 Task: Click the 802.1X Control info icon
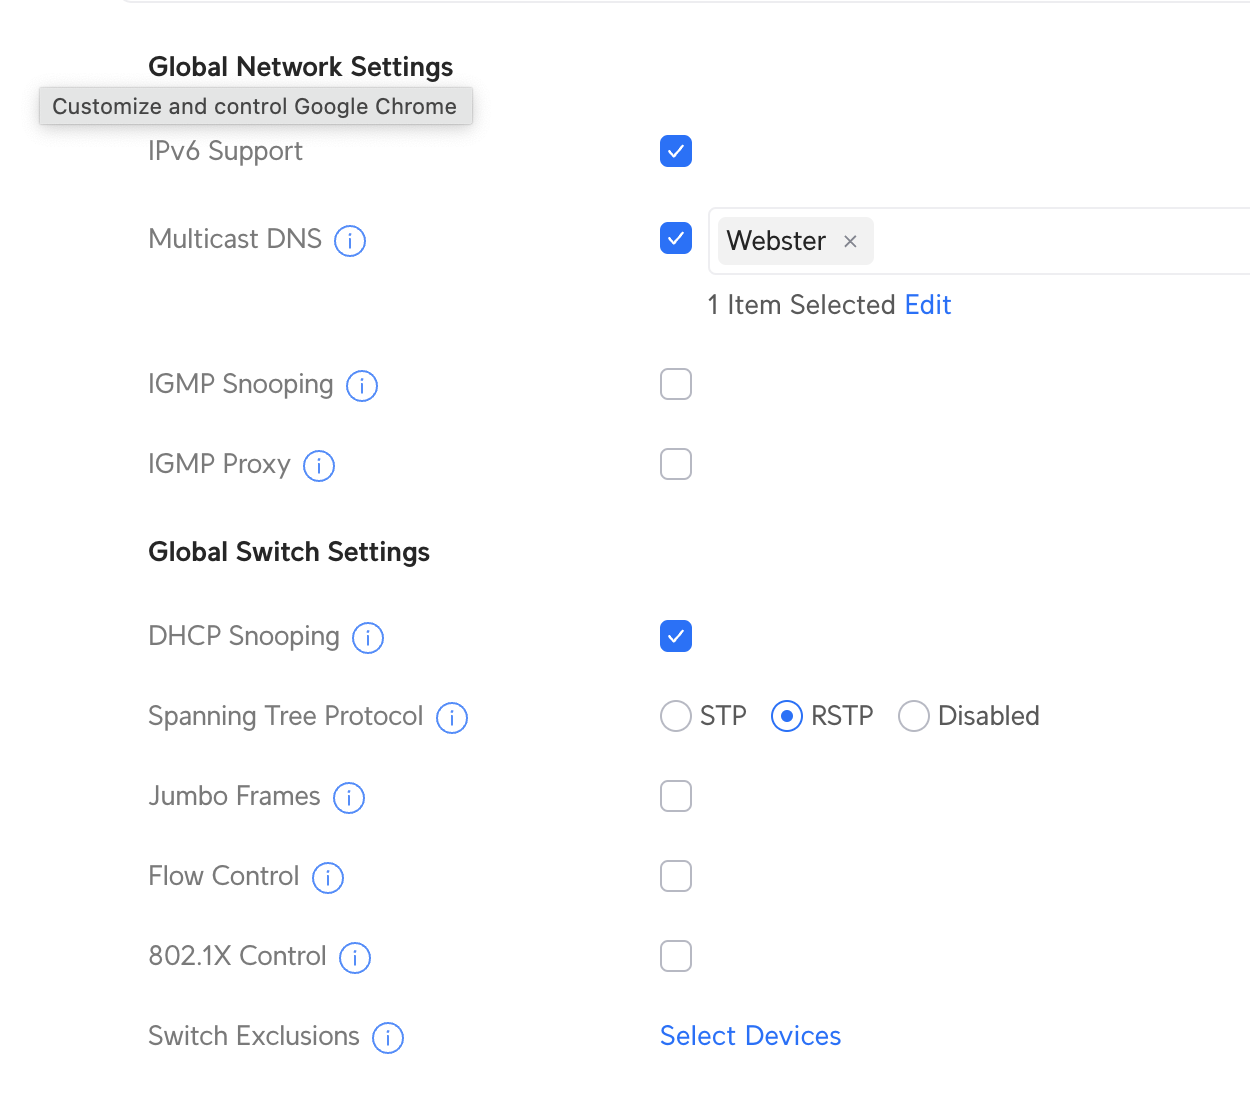tap(355, 958)
